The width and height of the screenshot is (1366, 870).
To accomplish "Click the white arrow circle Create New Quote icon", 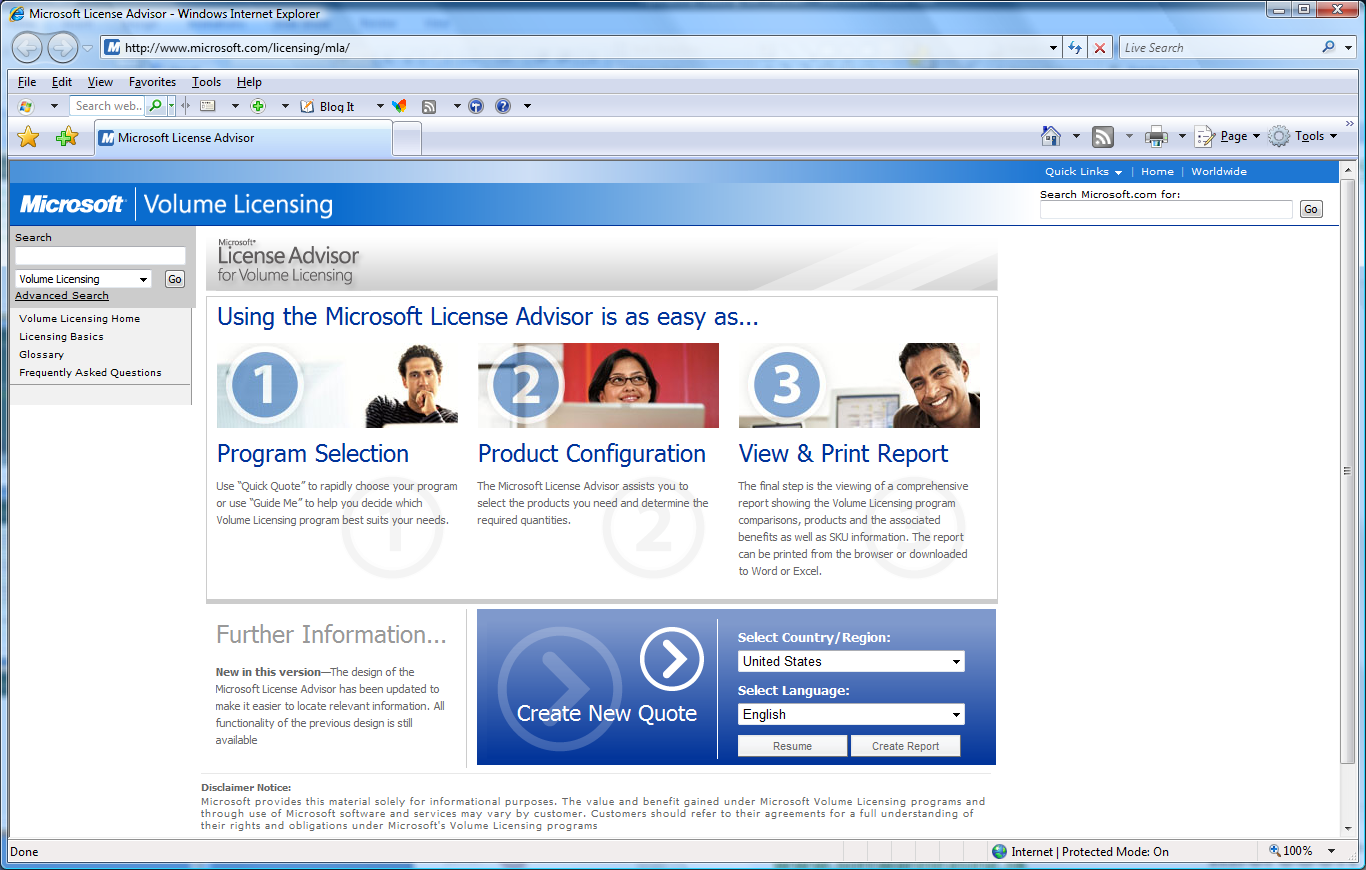I will coord(672,659).
